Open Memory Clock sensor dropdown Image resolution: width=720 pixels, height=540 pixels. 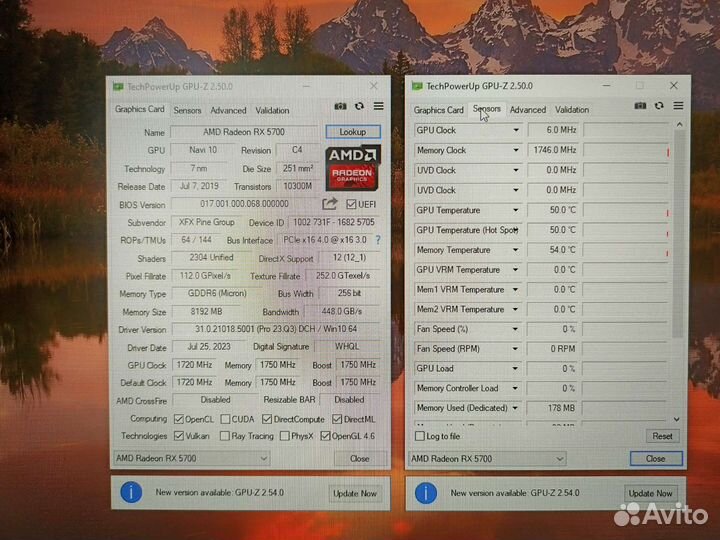point(516,150)
